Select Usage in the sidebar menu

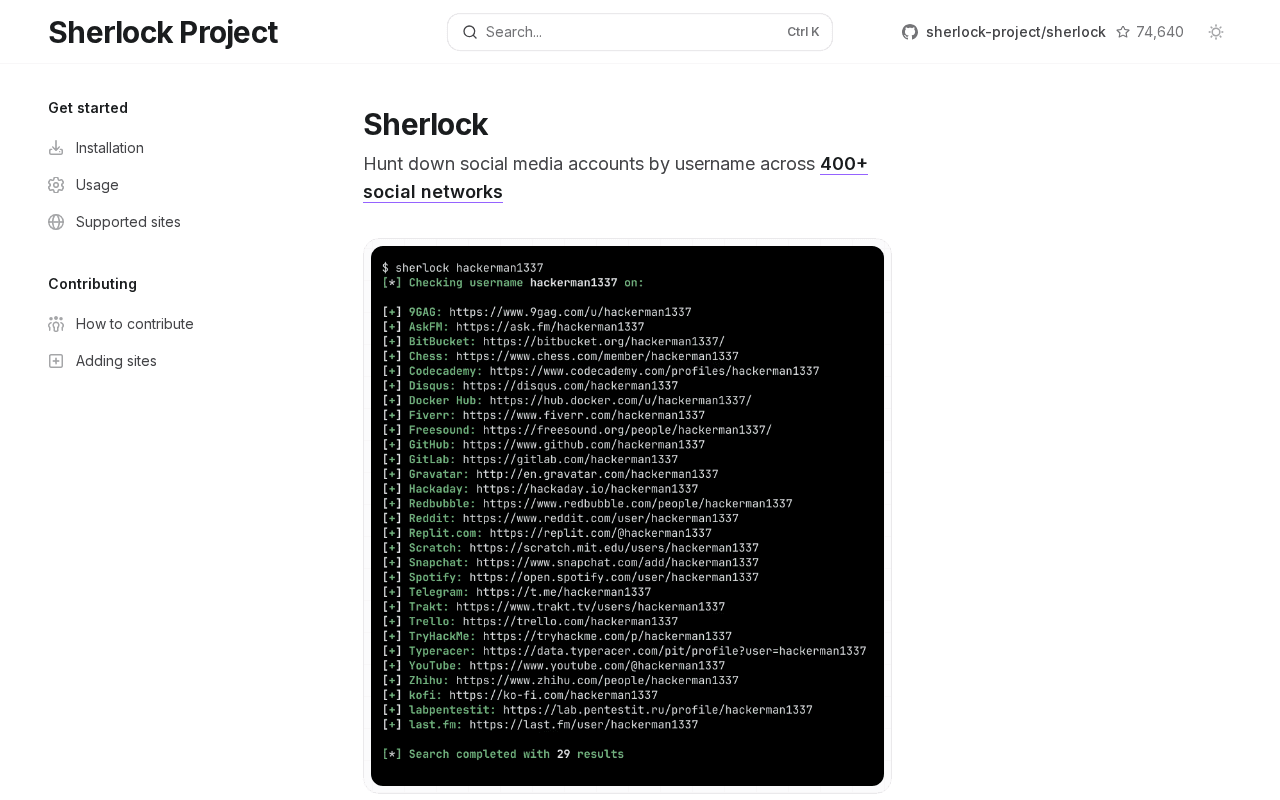[97, 184]
